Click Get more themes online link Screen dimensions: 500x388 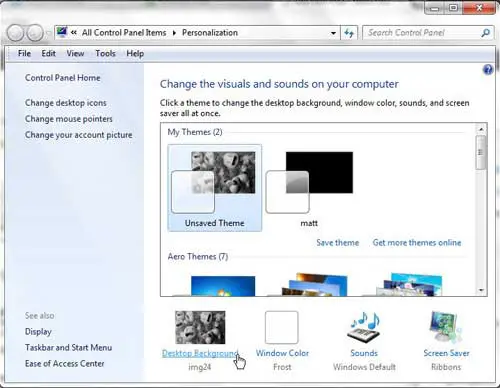point(417,242)
